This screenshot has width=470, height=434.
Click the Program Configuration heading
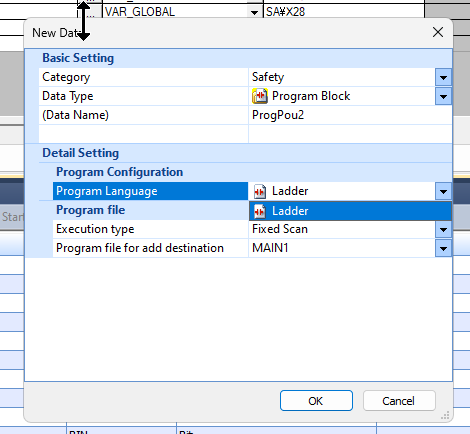(119, 172)
